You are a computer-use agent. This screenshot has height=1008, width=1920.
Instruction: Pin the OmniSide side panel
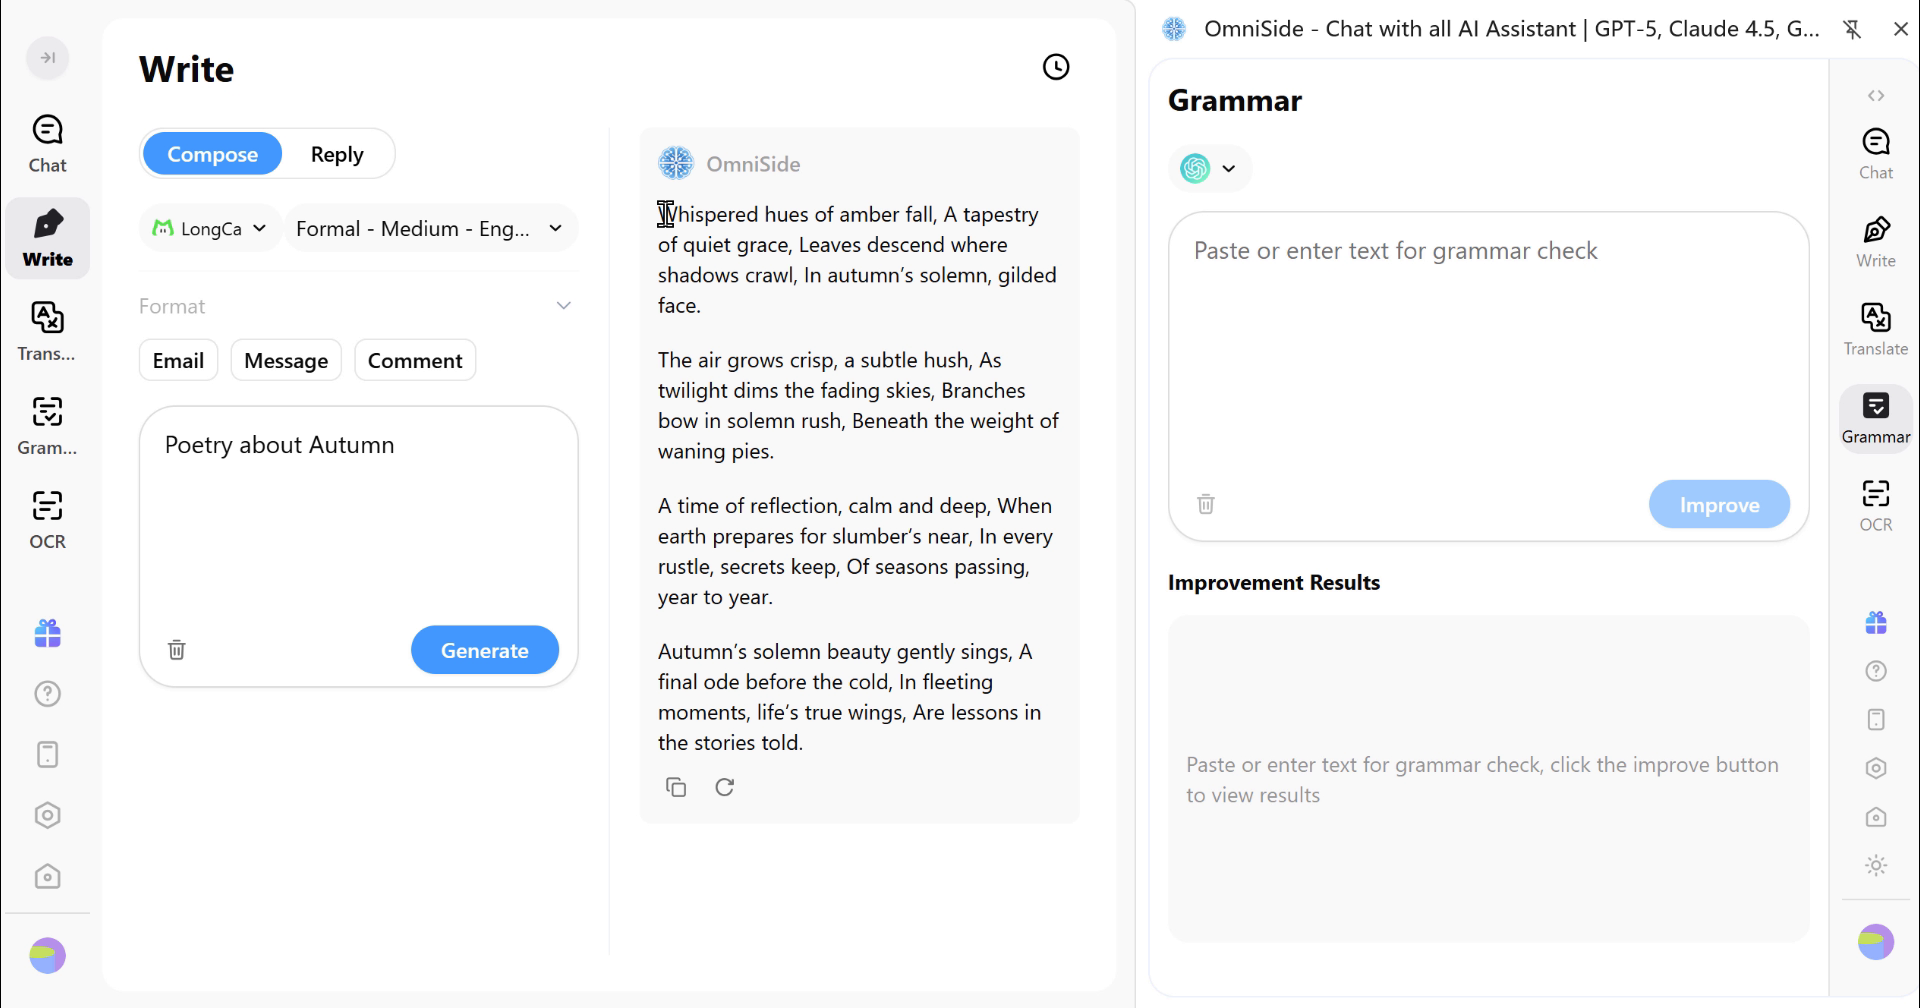pyautogui.click(x=1852, y=29)
